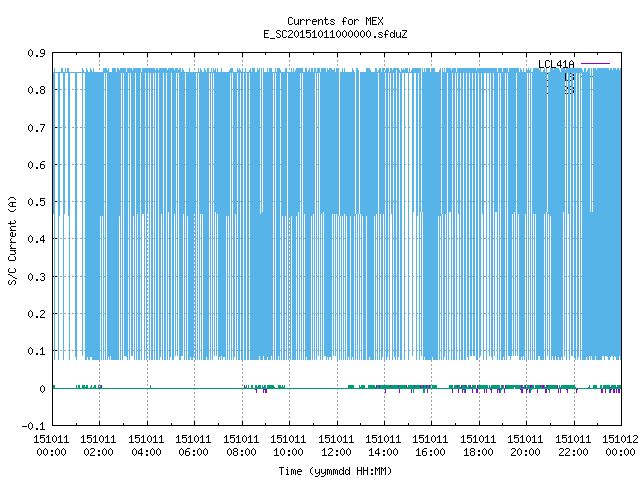Click the chart title 'Currents for MEX'
This screenshot has height=480, width=640.
coord(335,21)
